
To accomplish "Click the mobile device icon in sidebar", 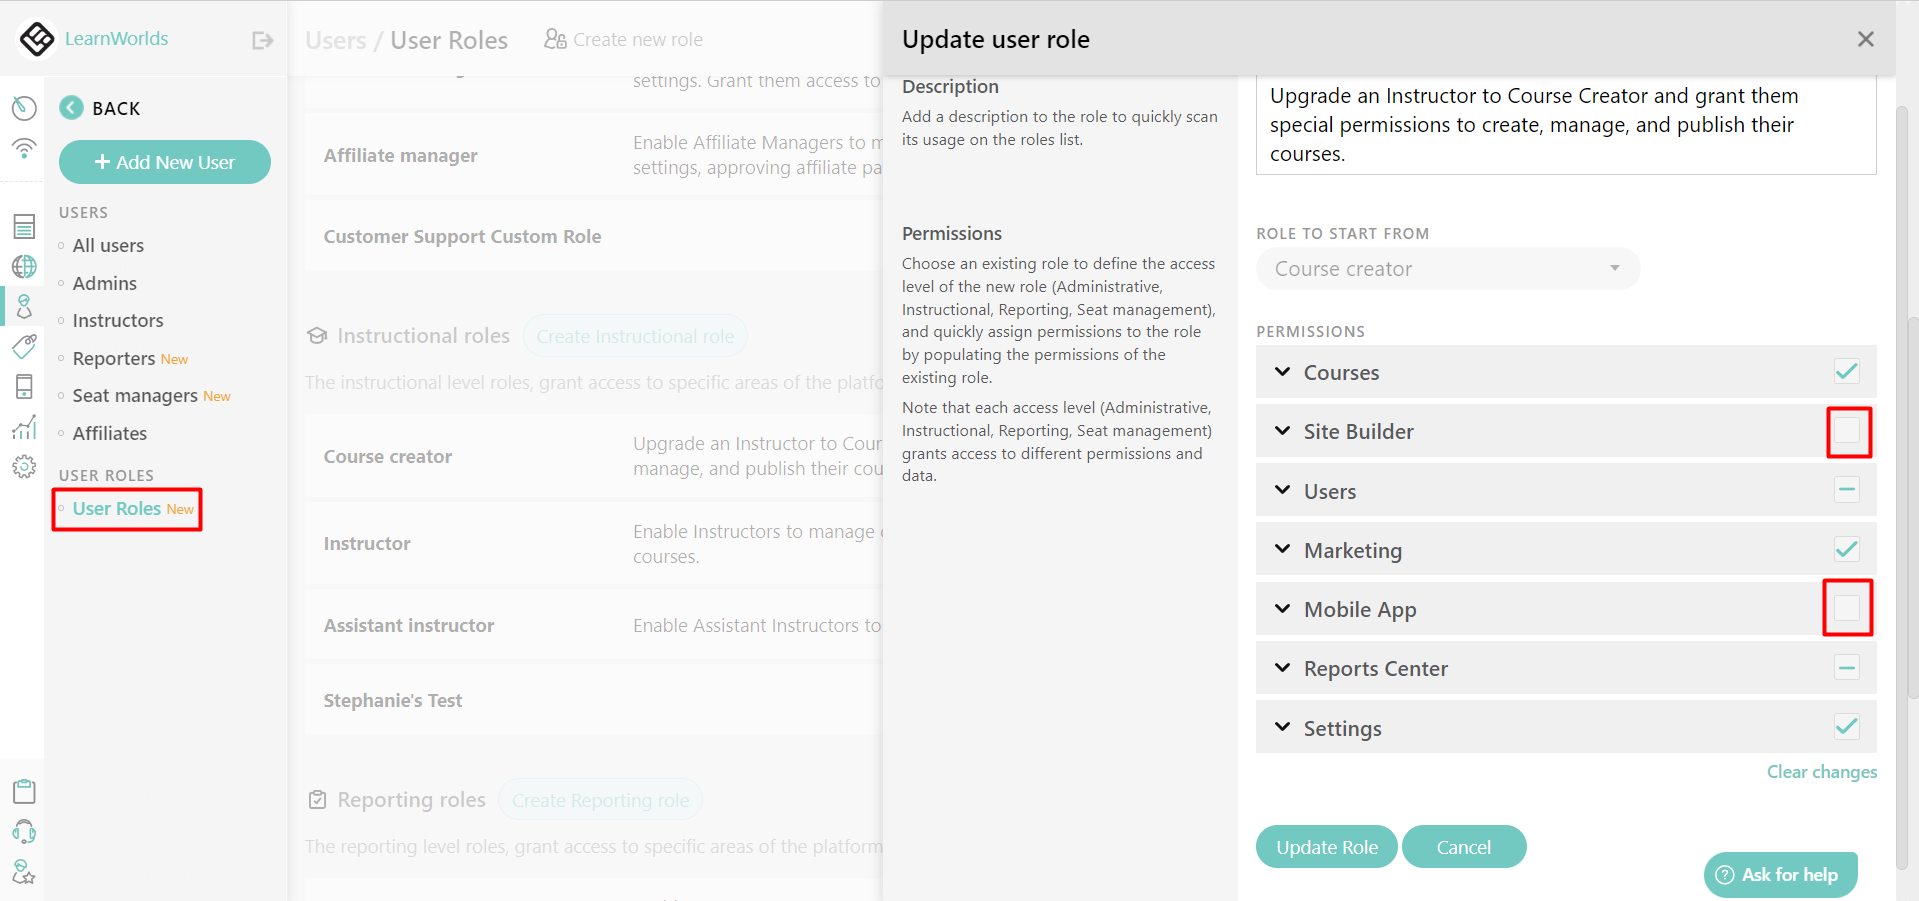I will point(24,387).
